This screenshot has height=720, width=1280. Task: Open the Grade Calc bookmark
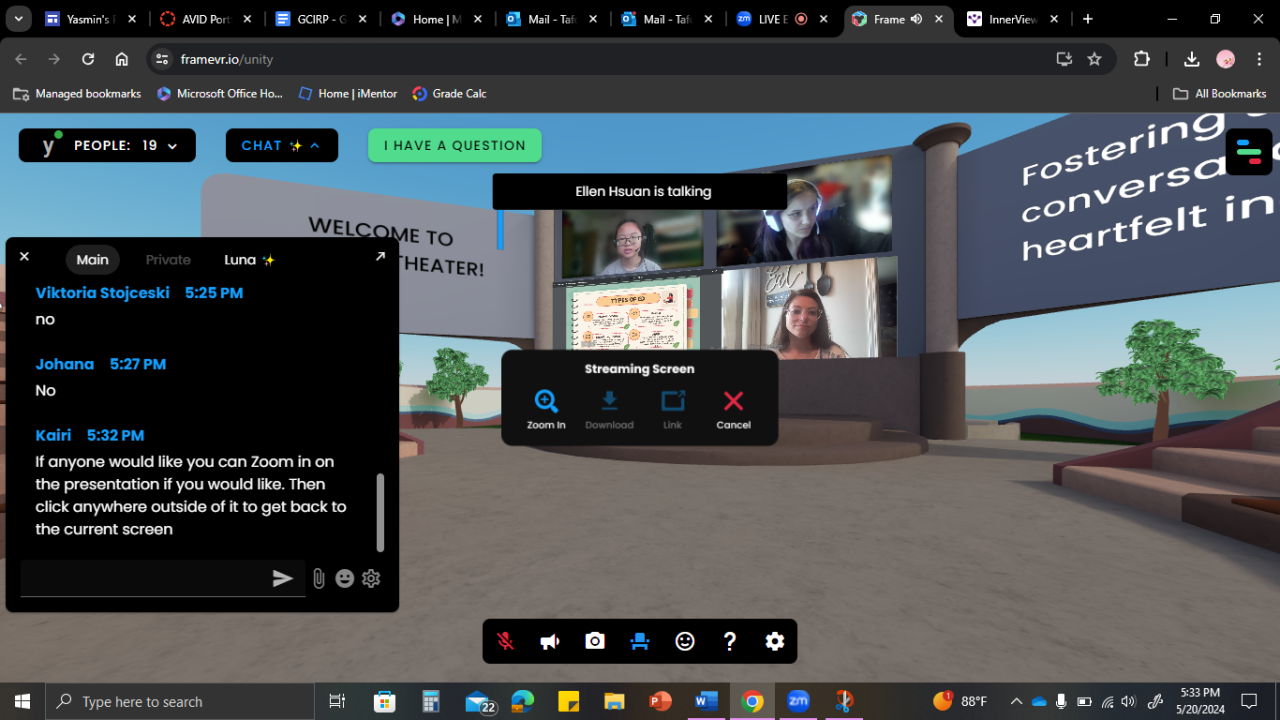point(450,93)
